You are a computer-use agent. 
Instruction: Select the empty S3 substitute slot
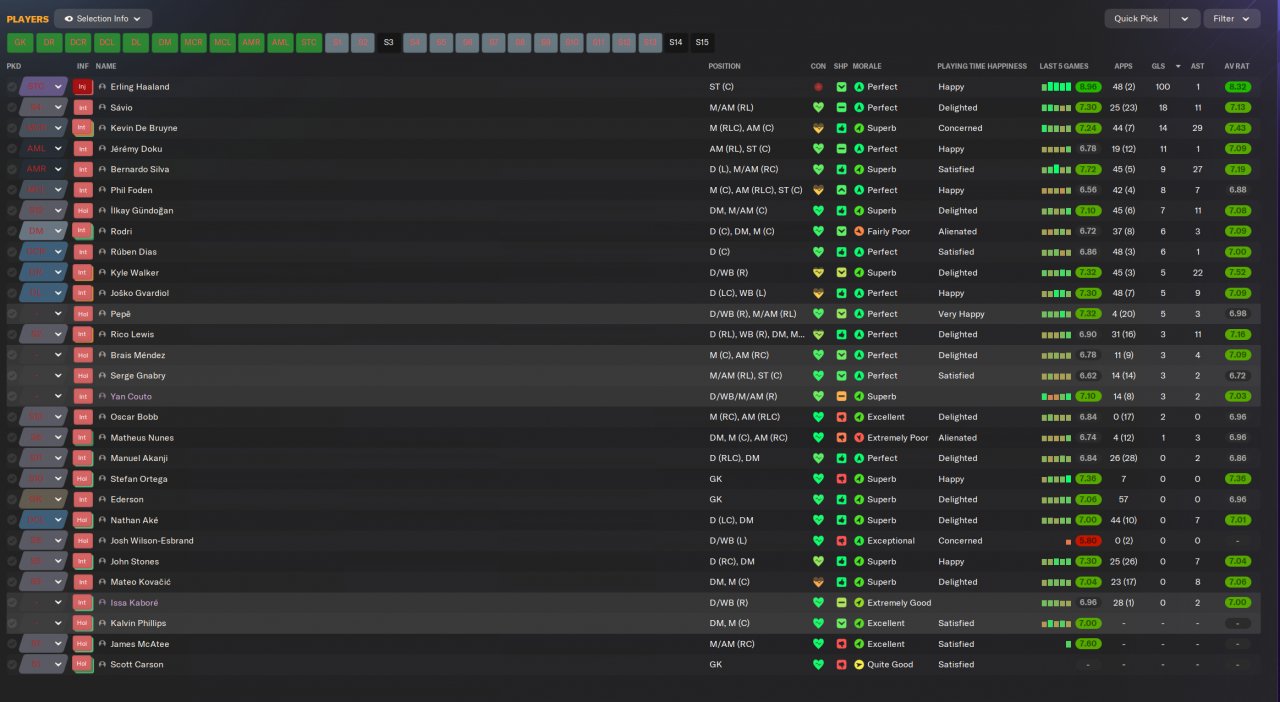pyautogui.click(x=389, y=43)
